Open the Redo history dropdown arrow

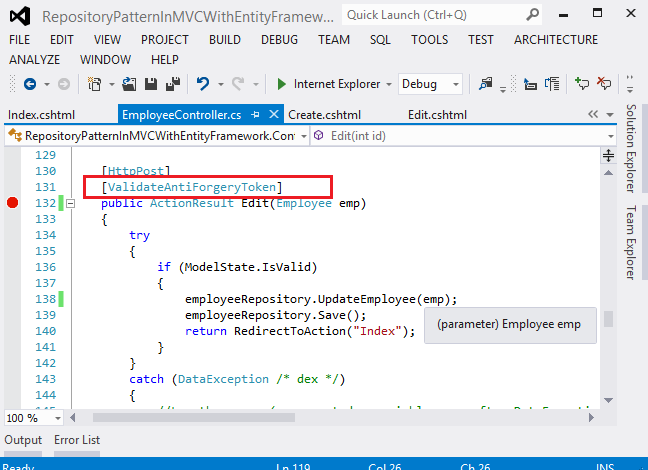256,85
